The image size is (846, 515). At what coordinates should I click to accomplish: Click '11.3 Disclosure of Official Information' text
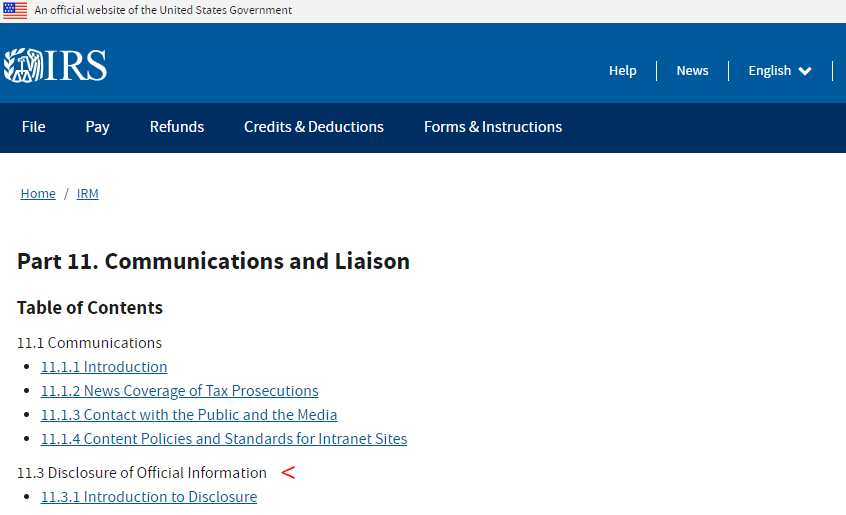[x=141, y=473]
